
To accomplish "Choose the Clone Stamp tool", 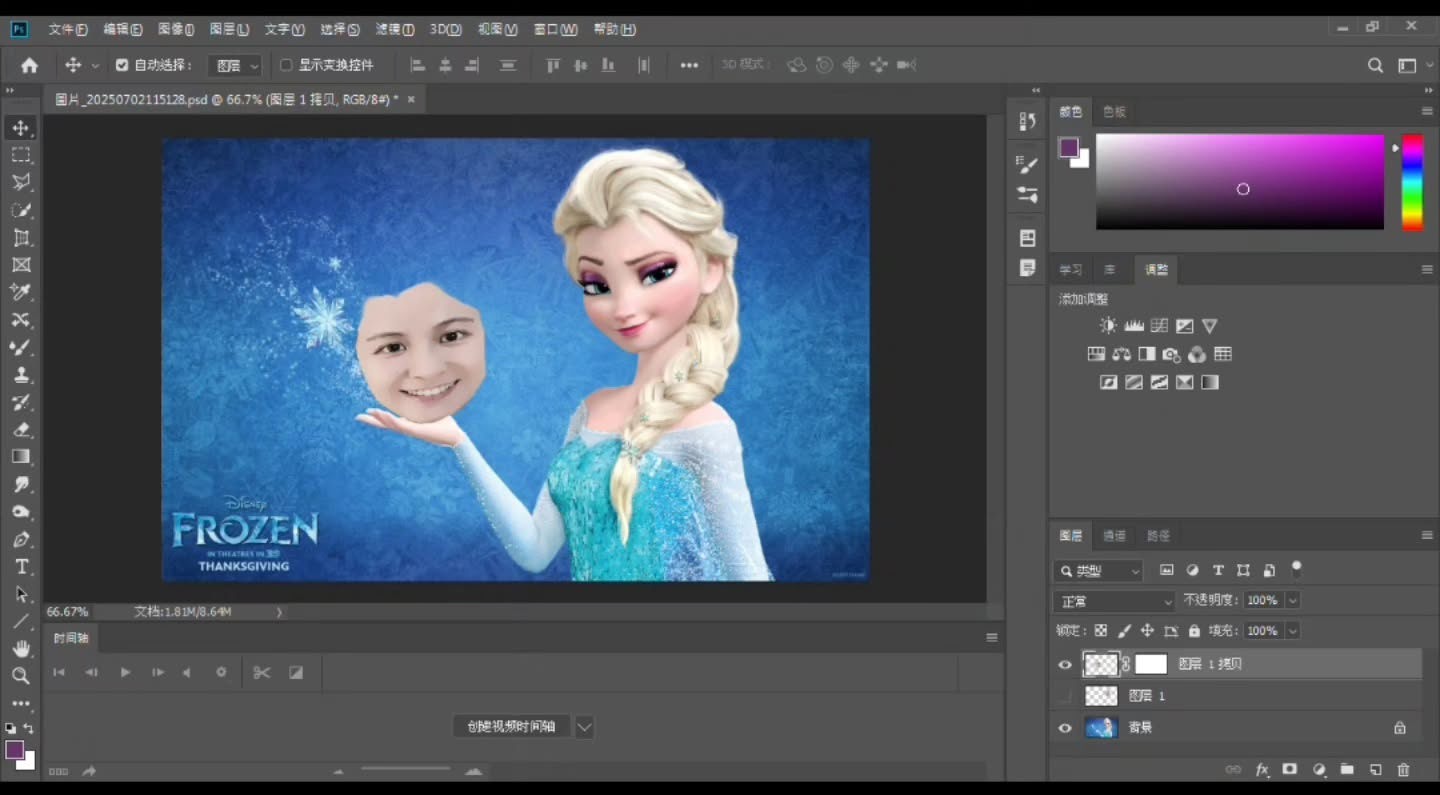I will tap(21, 375).
